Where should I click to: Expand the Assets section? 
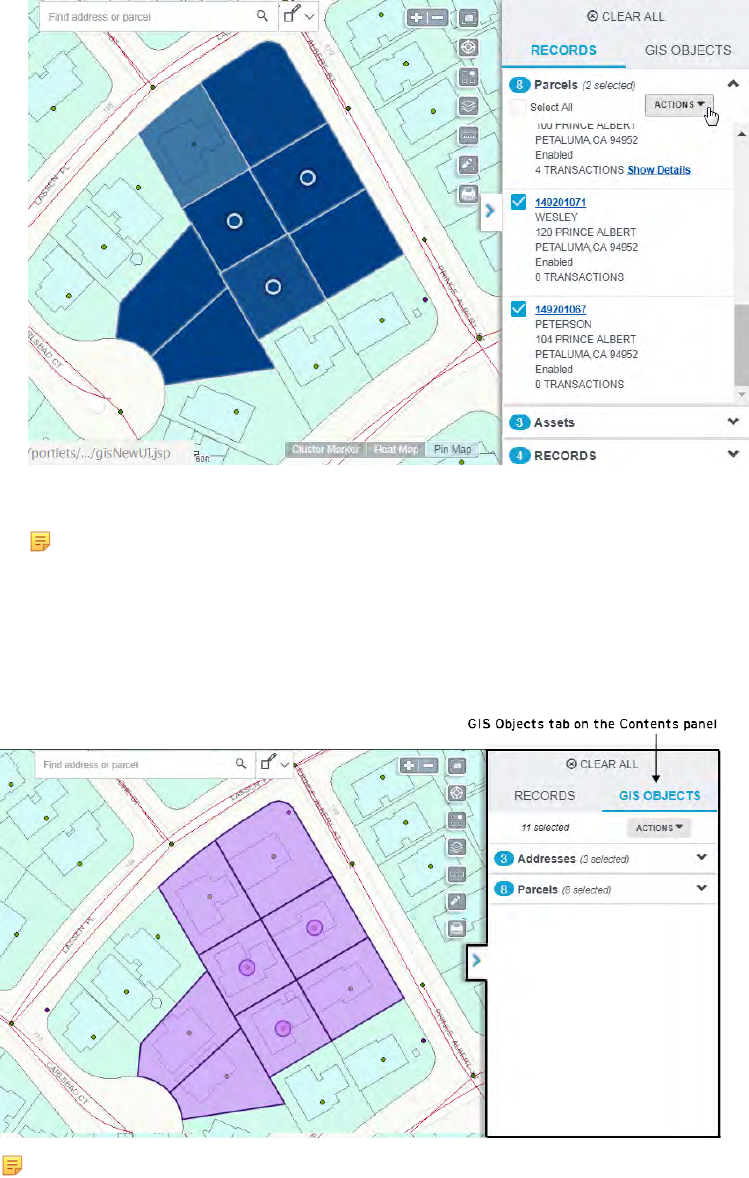click(x=733, y=422)
